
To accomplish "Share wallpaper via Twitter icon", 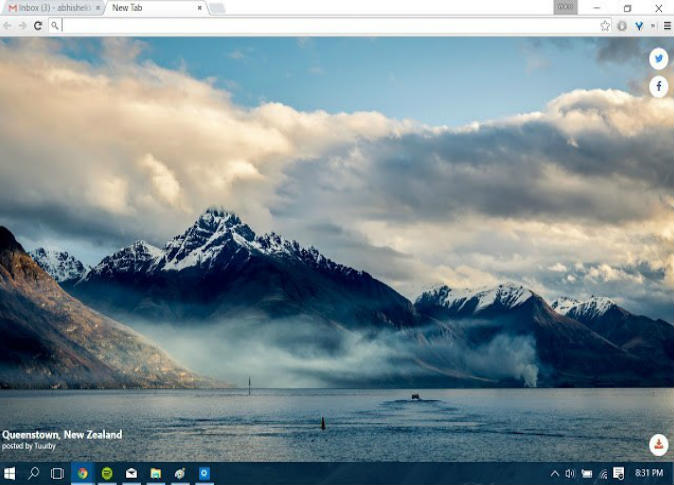I will [658, 59].
